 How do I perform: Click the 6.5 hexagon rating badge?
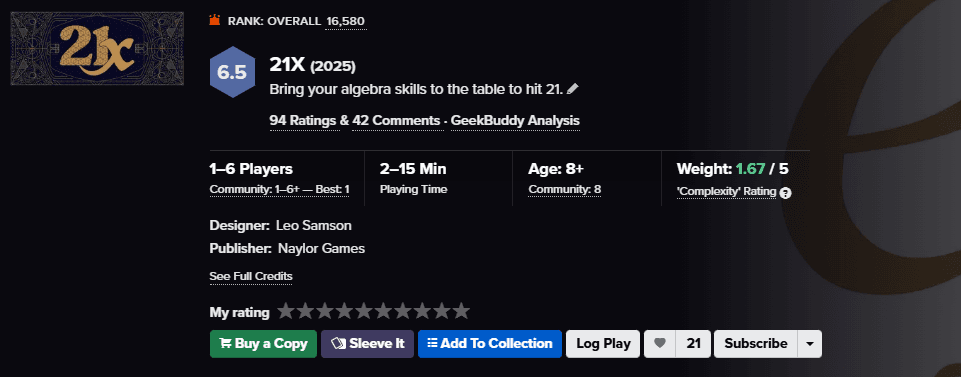click(232, 72)
